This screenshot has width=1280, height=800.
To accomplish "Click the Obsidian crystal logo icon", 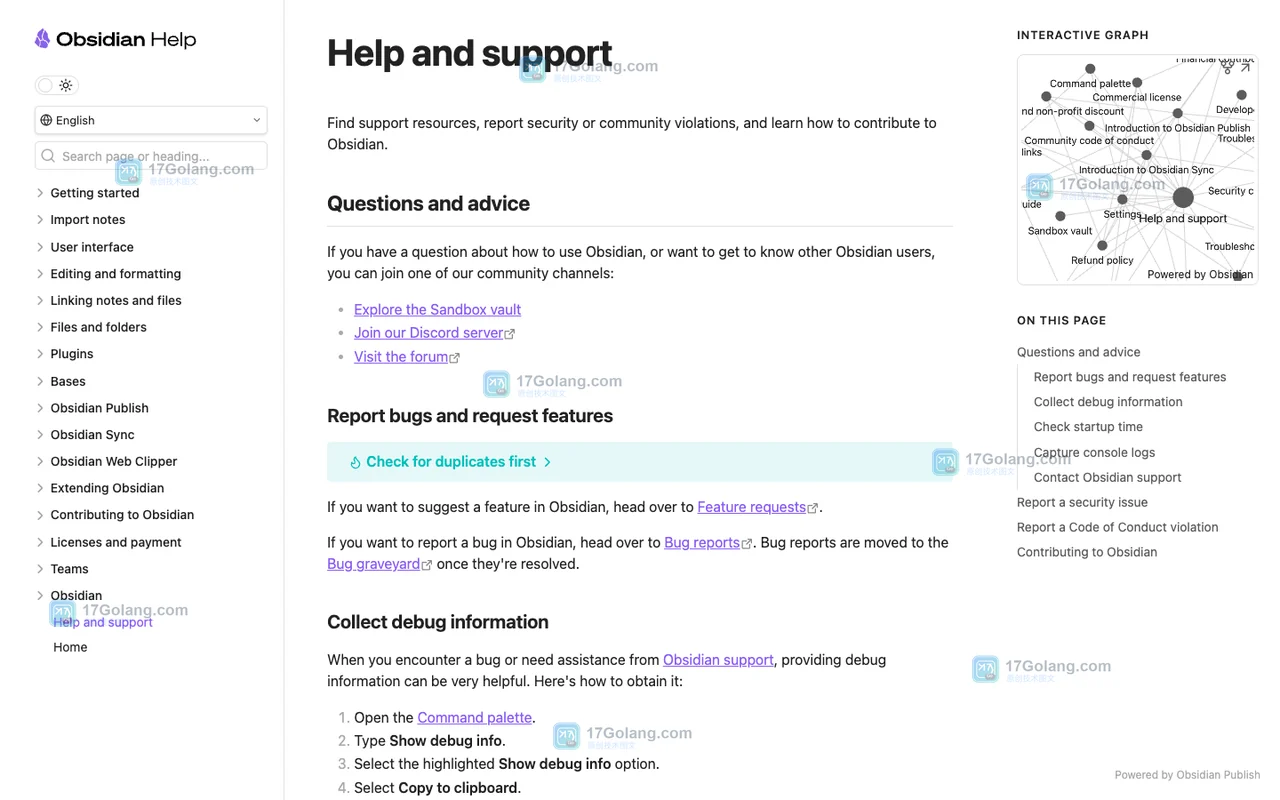I will pos(42,39).
